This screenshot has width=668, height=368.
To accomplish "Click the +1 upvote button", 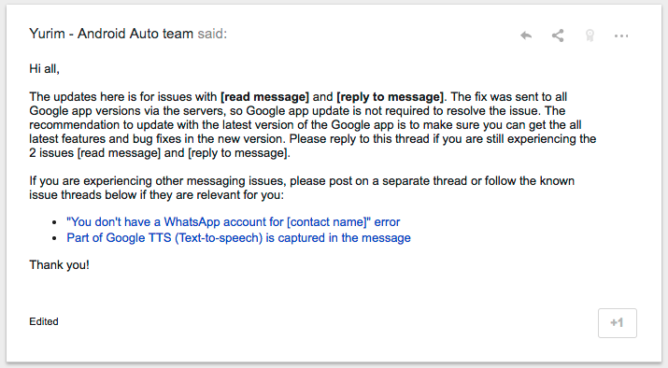I will 617,323.
